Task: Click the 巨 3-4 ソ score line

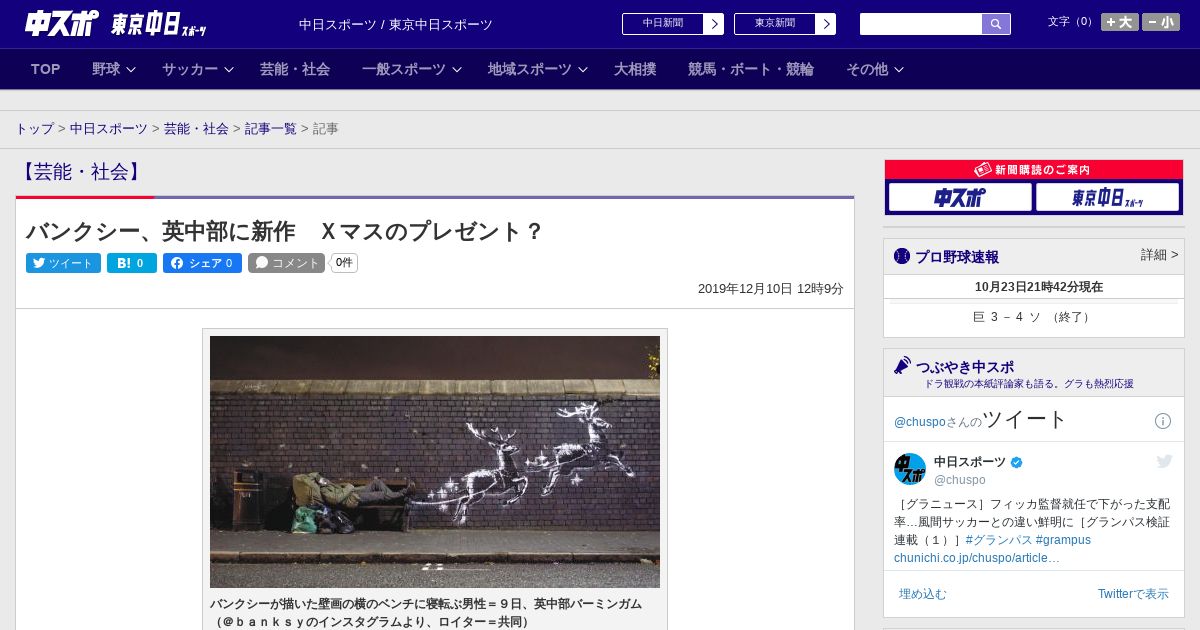Action: tap(1033, 317)
